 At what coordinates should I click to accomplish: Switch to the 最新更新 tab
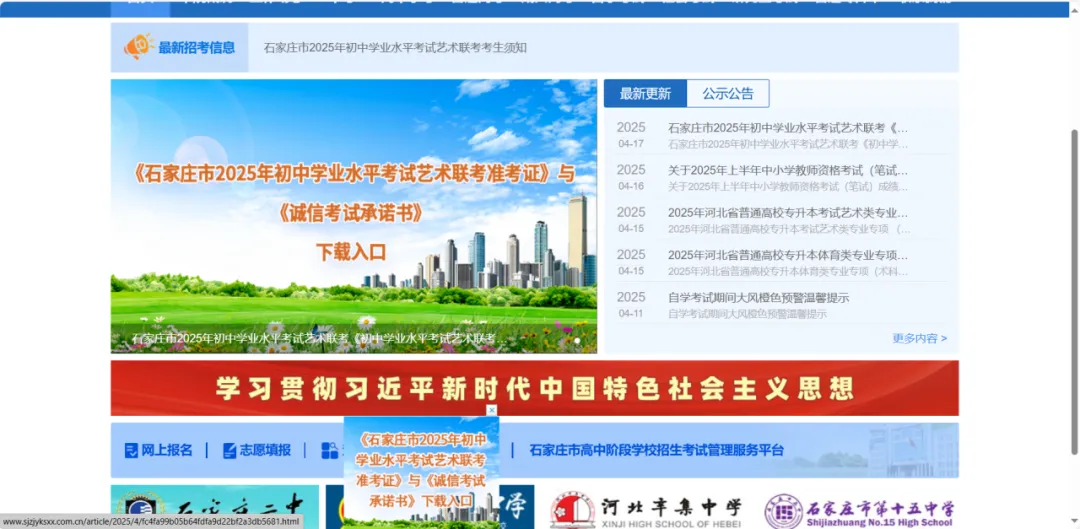tap(645, 94)
